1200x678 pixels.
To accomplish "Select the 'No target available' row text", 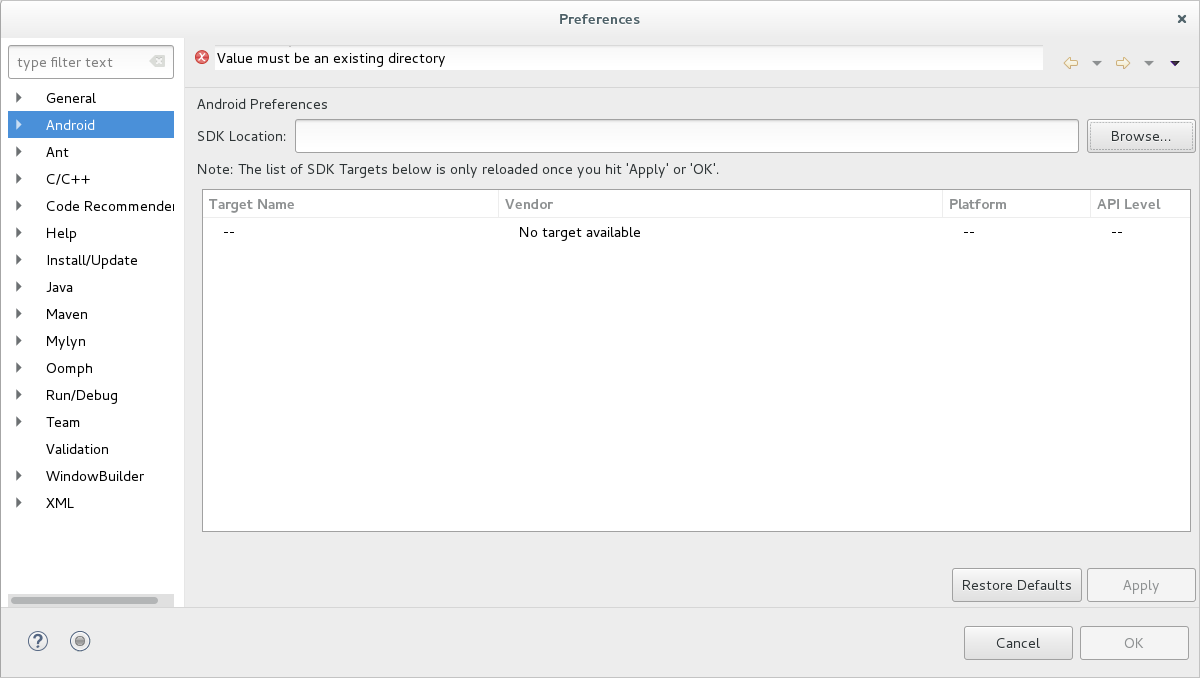I will 580,232.
